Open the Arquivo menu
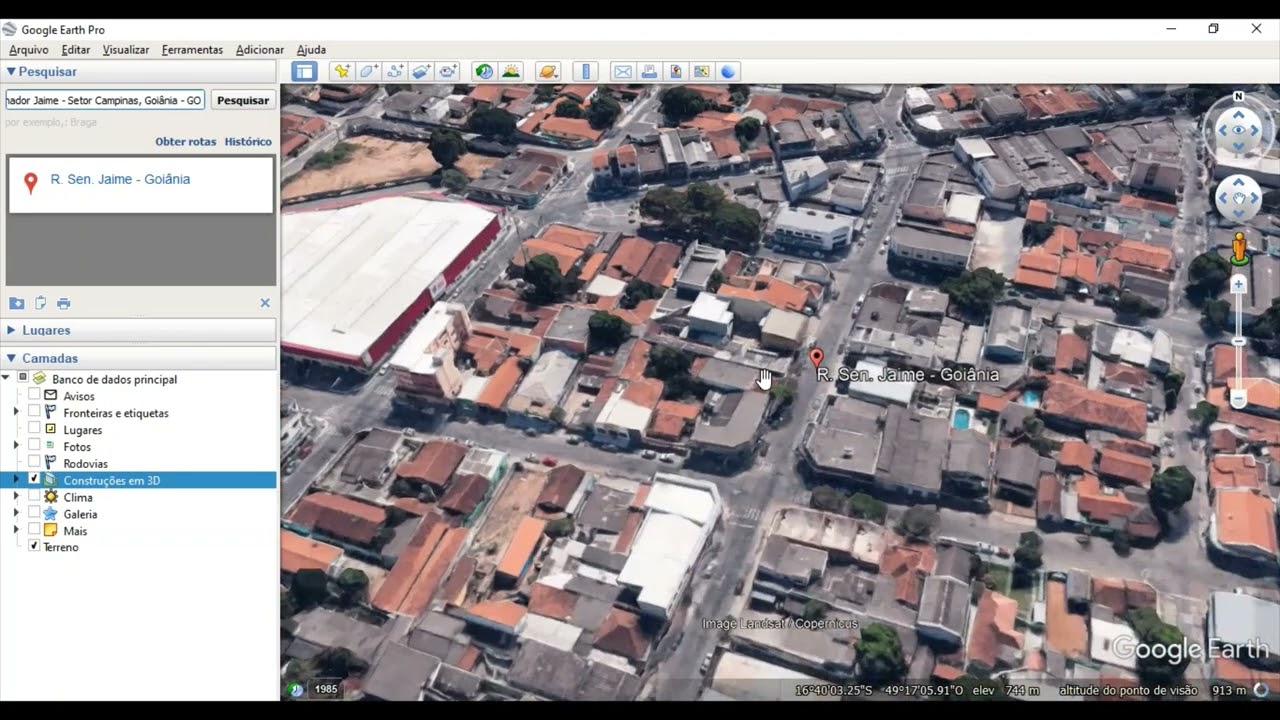Screen dimensions: 1280x720 [29, 50]
